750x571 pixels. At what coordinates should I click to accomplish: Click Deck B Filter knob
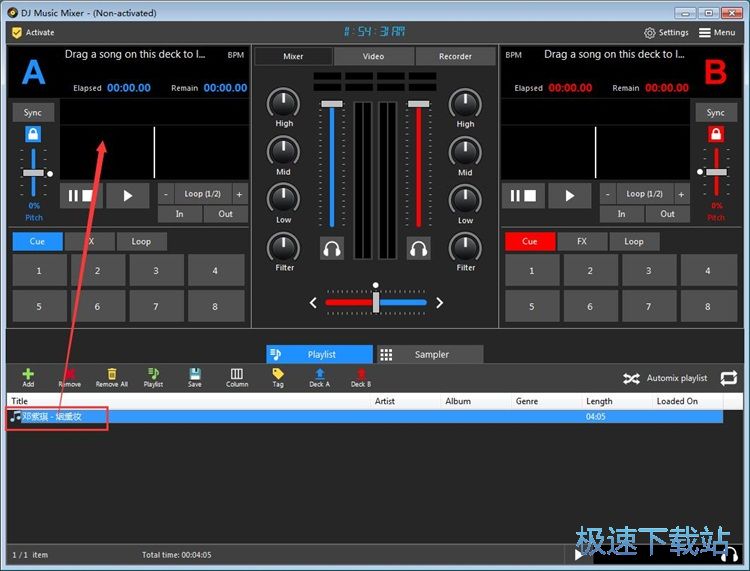pyautogui.click(x=465, y=247)
